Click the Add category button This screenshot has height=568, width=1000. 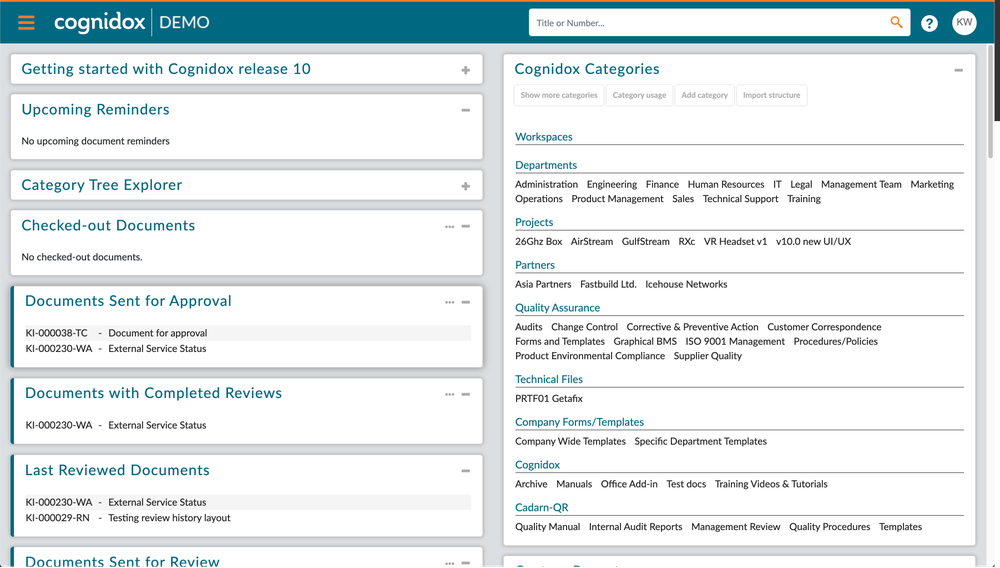pos(704,95)
